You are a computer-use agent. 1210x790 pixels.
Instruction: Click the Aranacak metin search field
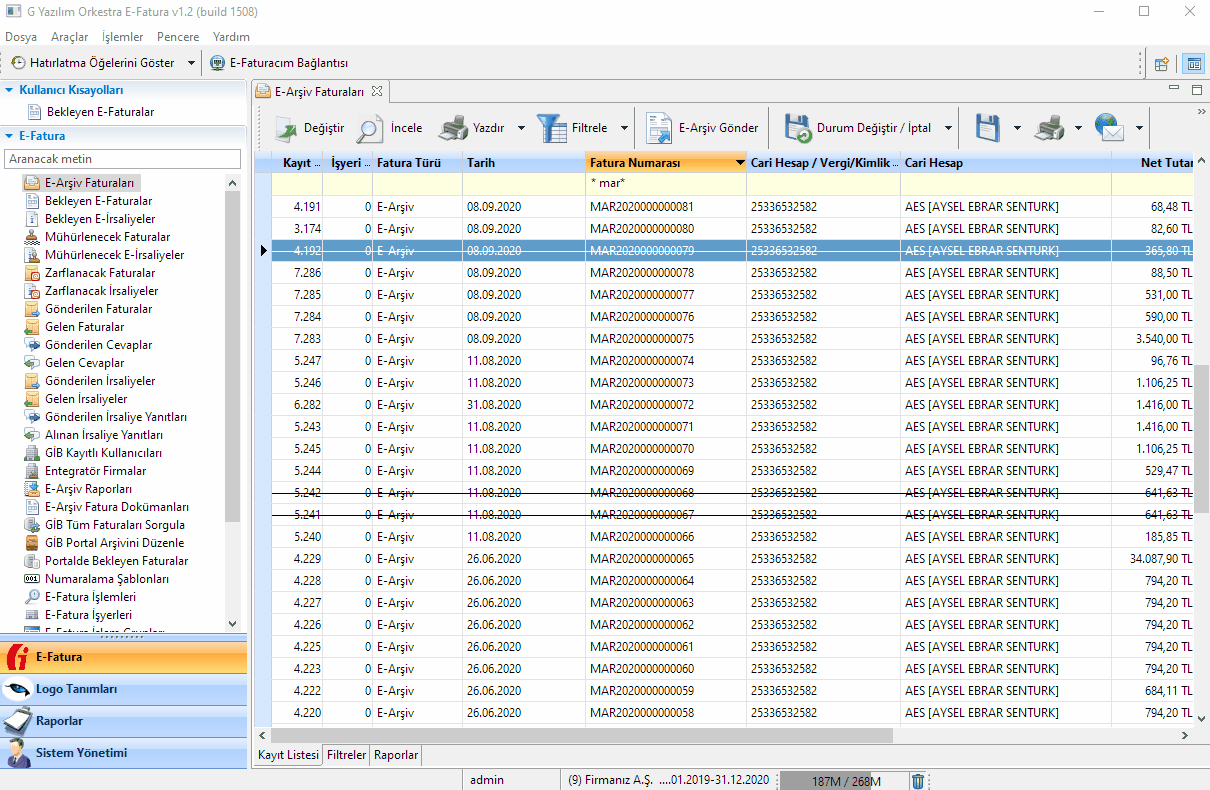point(122,159)
